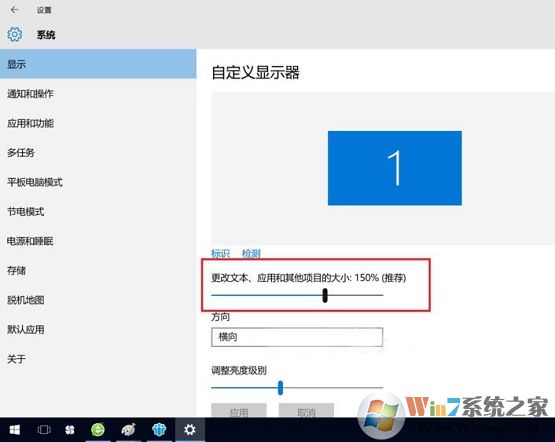Select 显示 in the sidebar
The height and width of the screenshot is (442, 555).
pos(98,64)
